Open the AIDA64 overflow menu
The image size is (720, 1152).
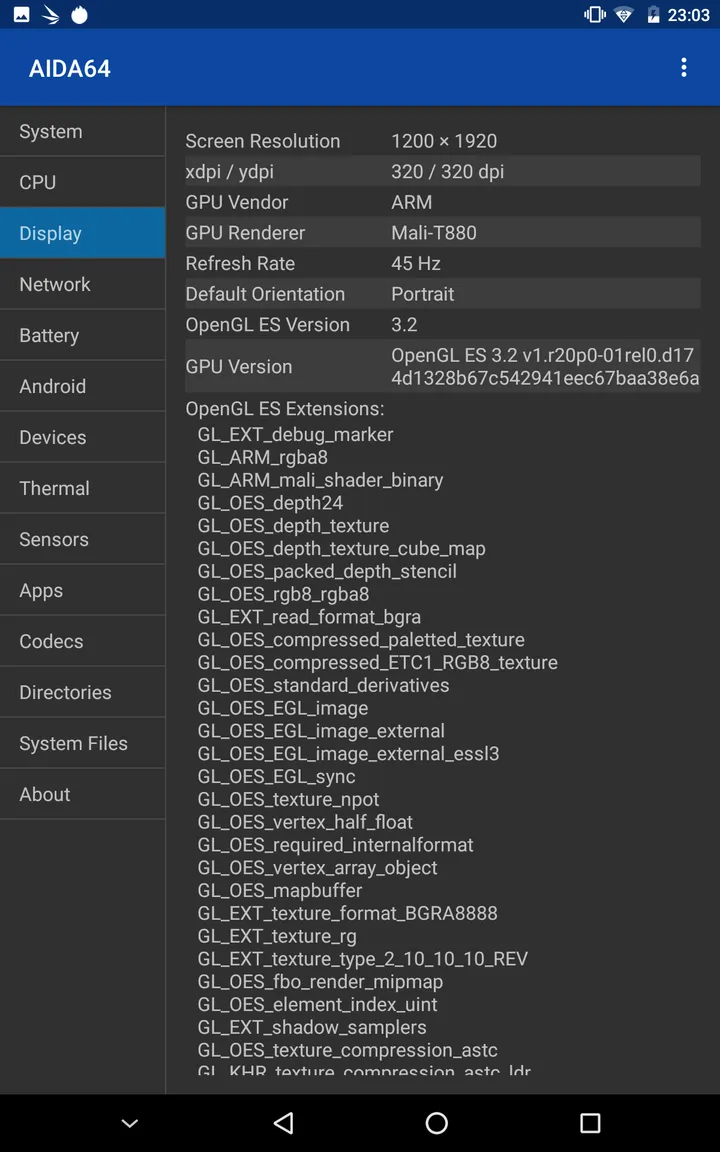[x=684, y=67]
